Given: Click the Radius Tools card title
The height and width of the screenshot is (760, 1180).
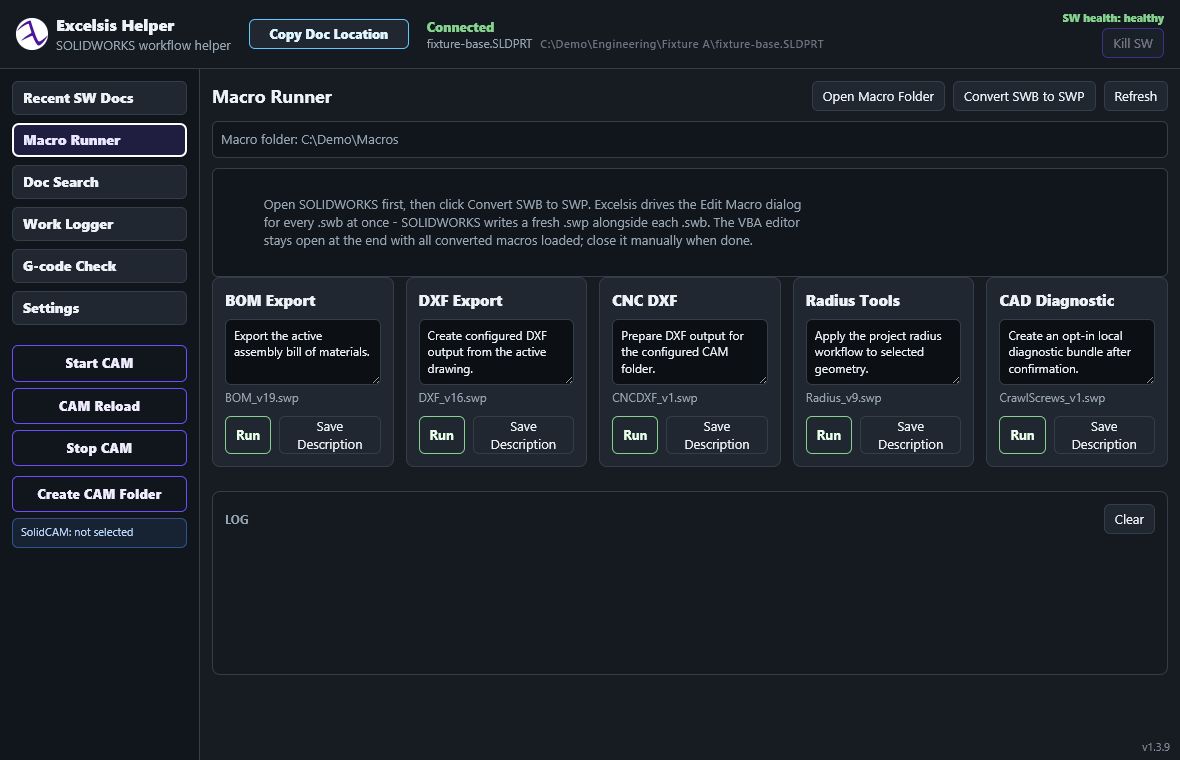Looking at the screenshot, I should [x=853, y=300].
